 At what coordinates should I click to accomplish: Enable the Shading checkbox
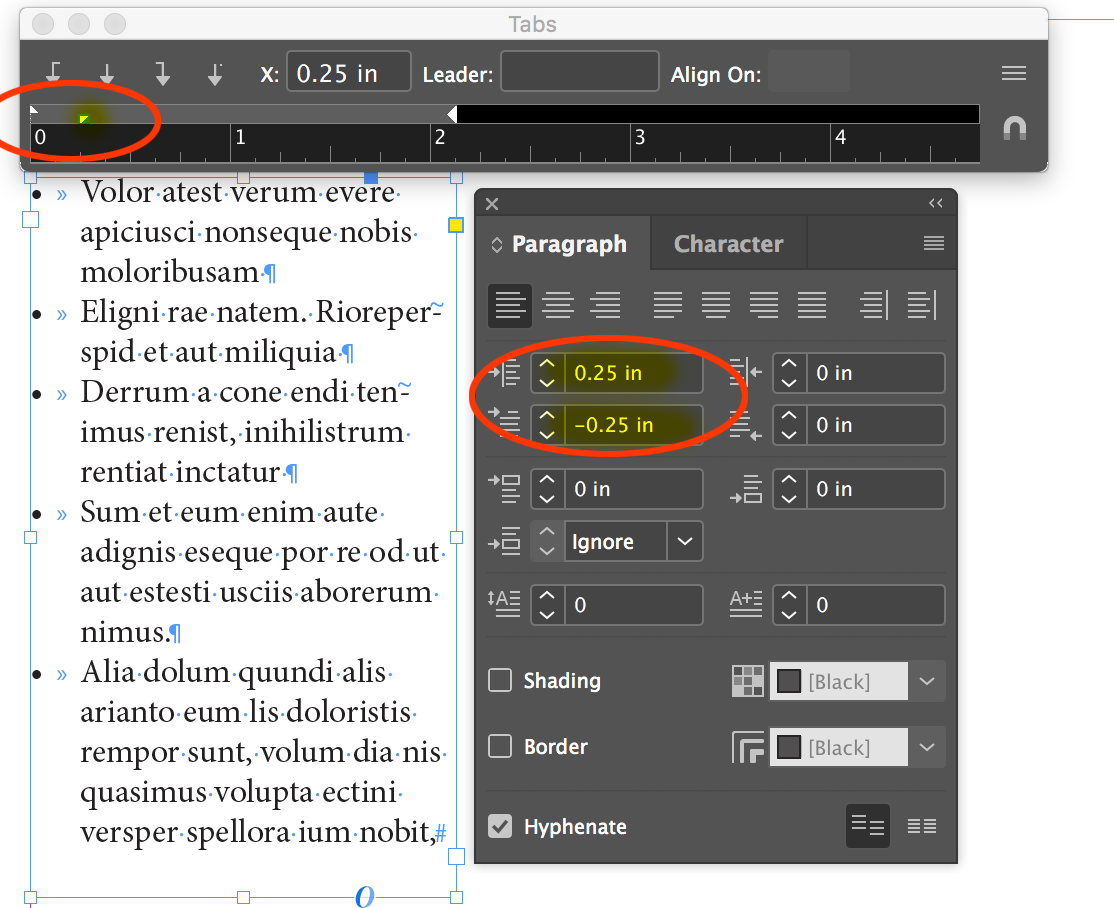[500, 680]
